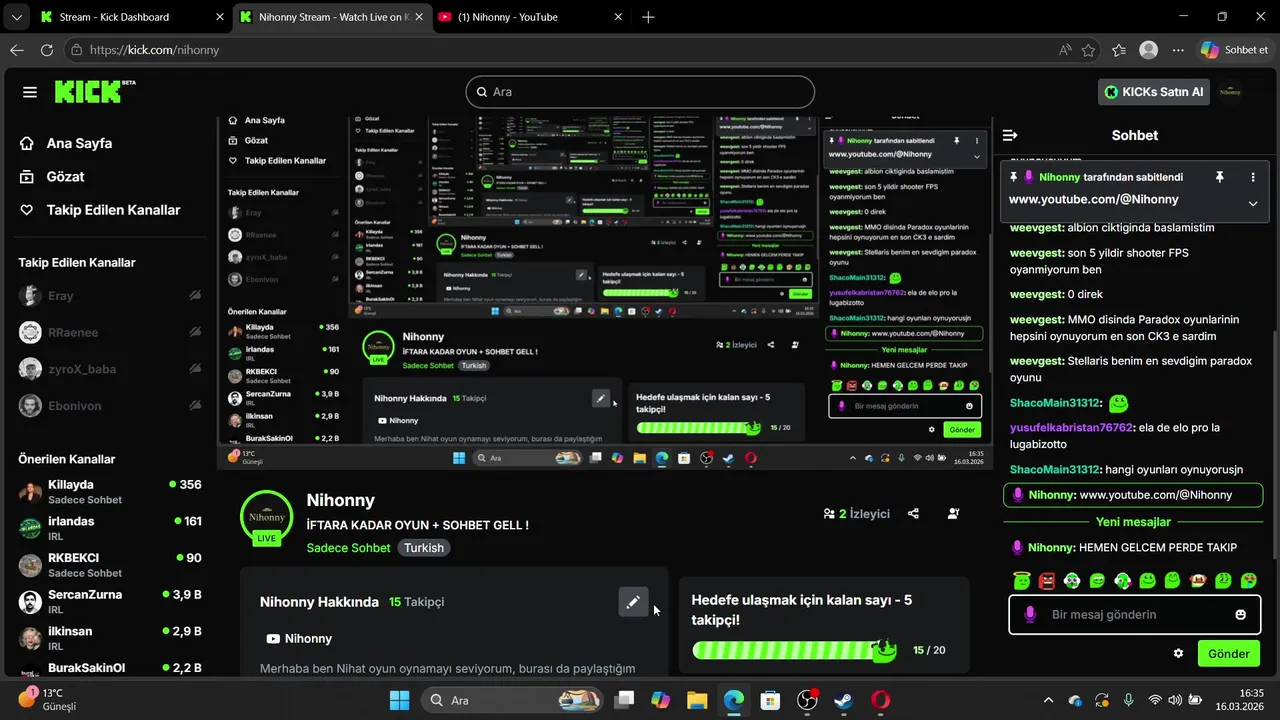Click the Nihonny channel avatar with LIVE badge
Viewport: 1280px width, 720px height.
pos(267,518)
